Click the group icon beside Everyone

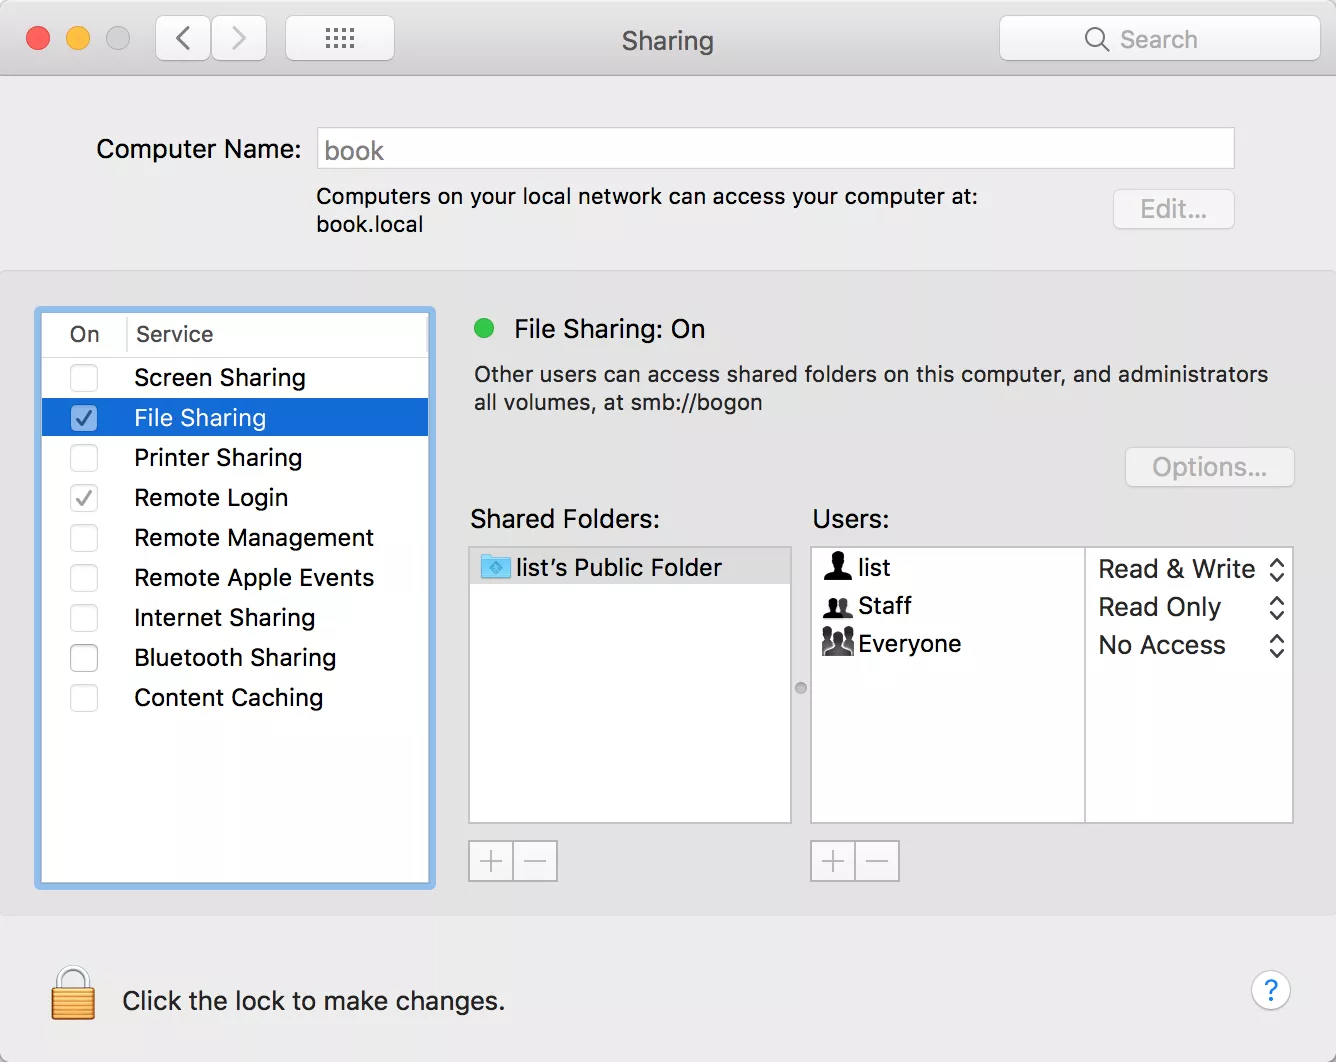837,642
